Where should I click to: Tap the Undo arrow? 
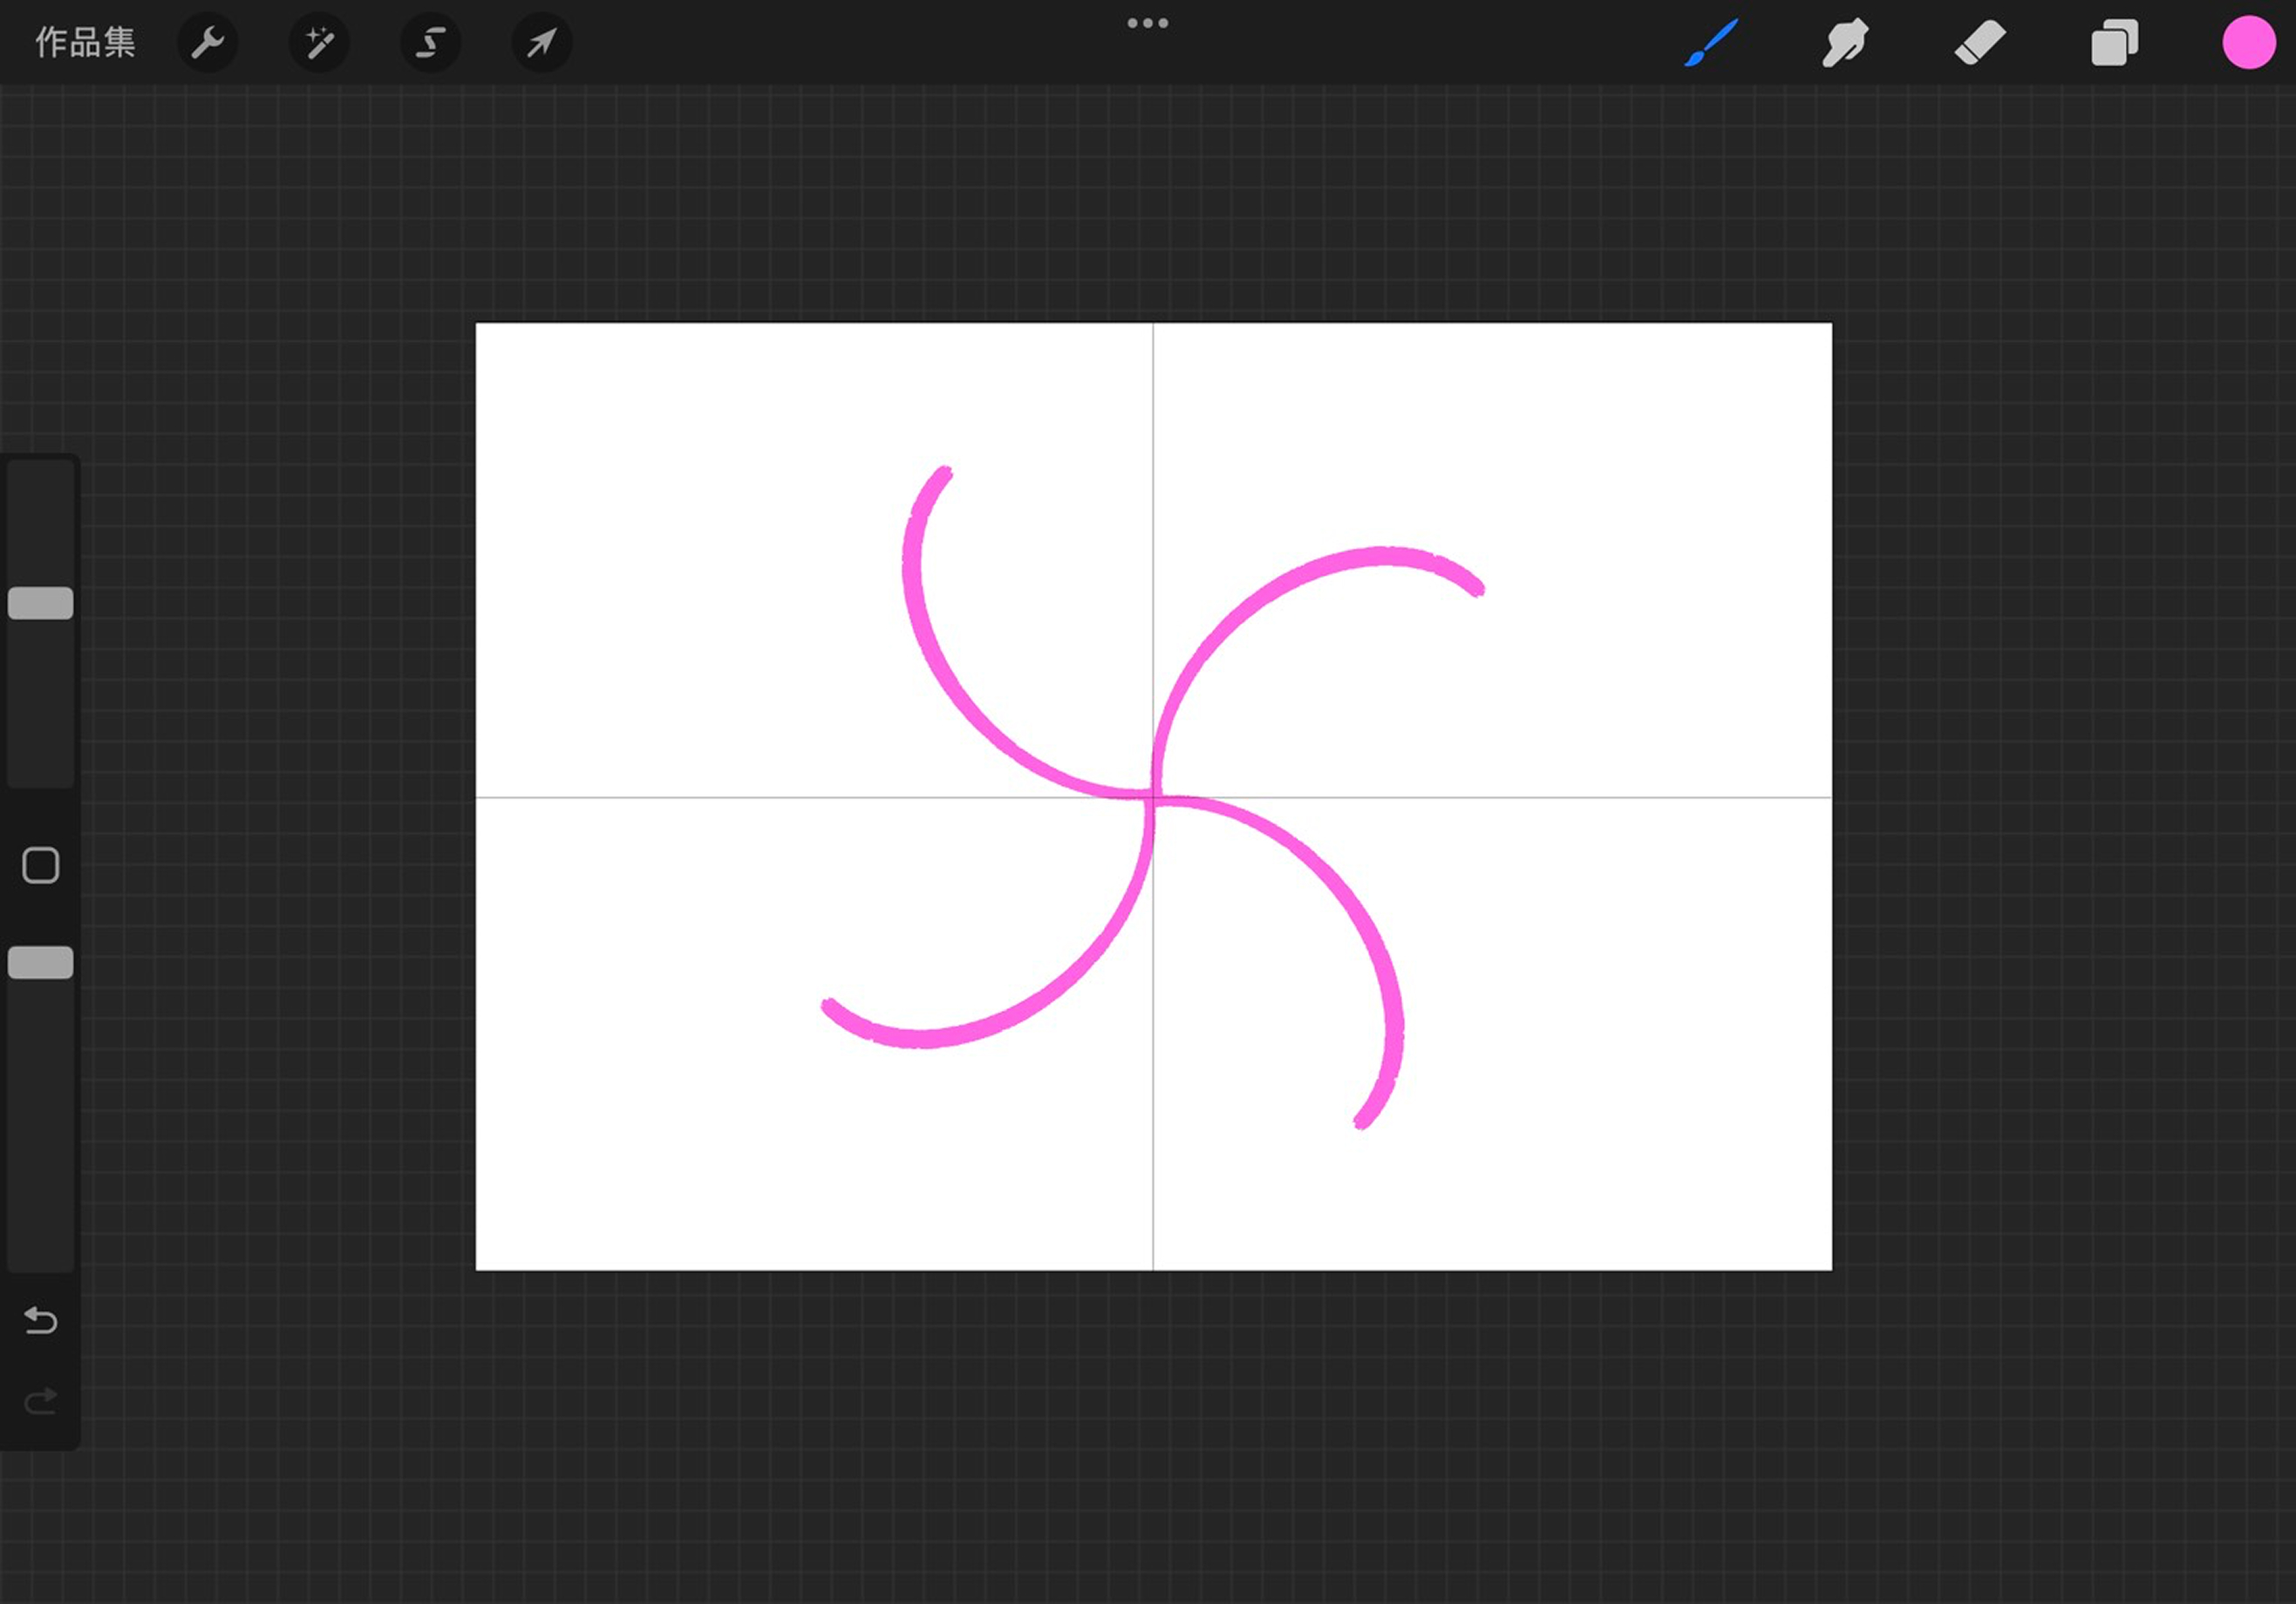click(x=40, y=1321)
